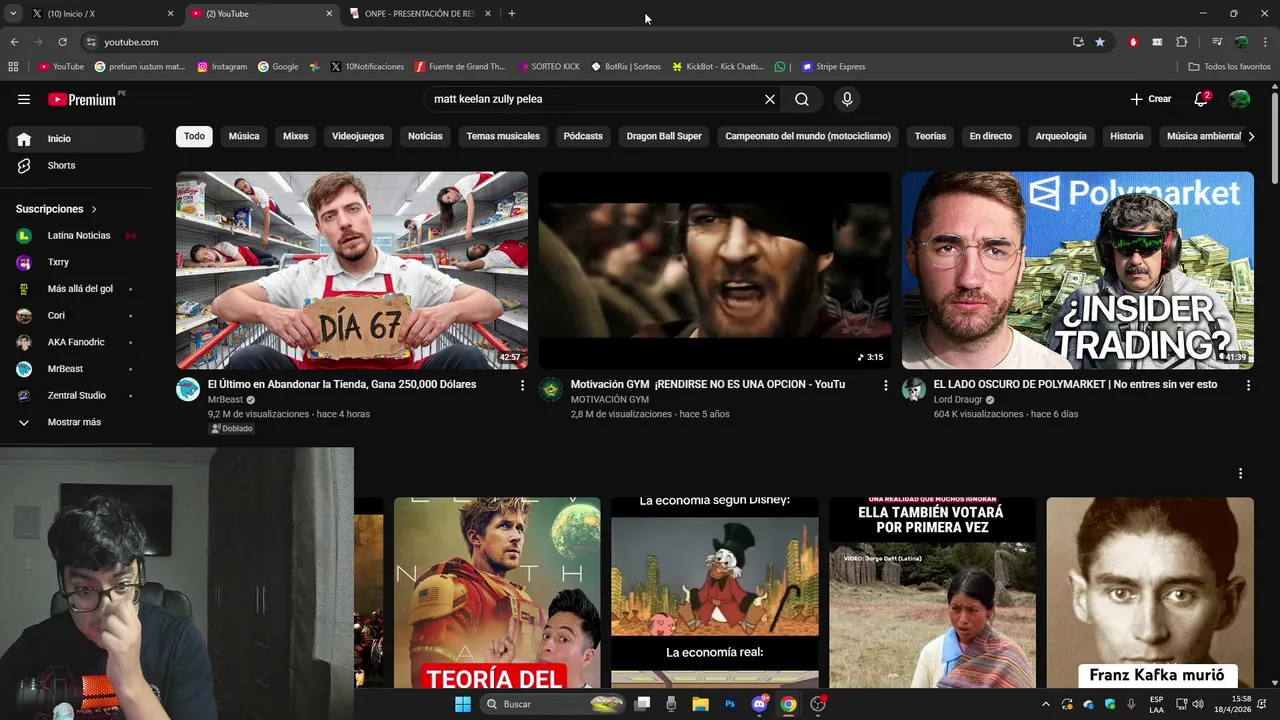Select the Videojuegos filter chip

click(358, 136)
